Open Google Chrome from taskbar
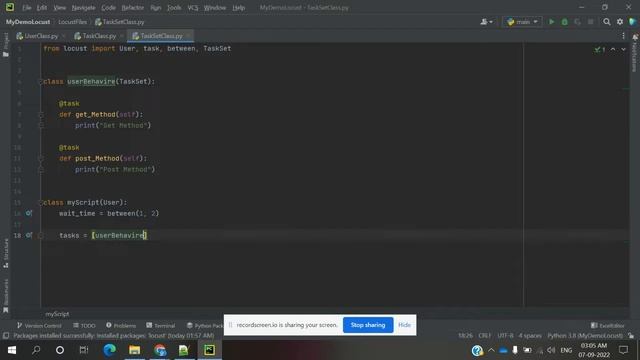Image resolution: width=640 pixels, height=360 pixels. 160,350
